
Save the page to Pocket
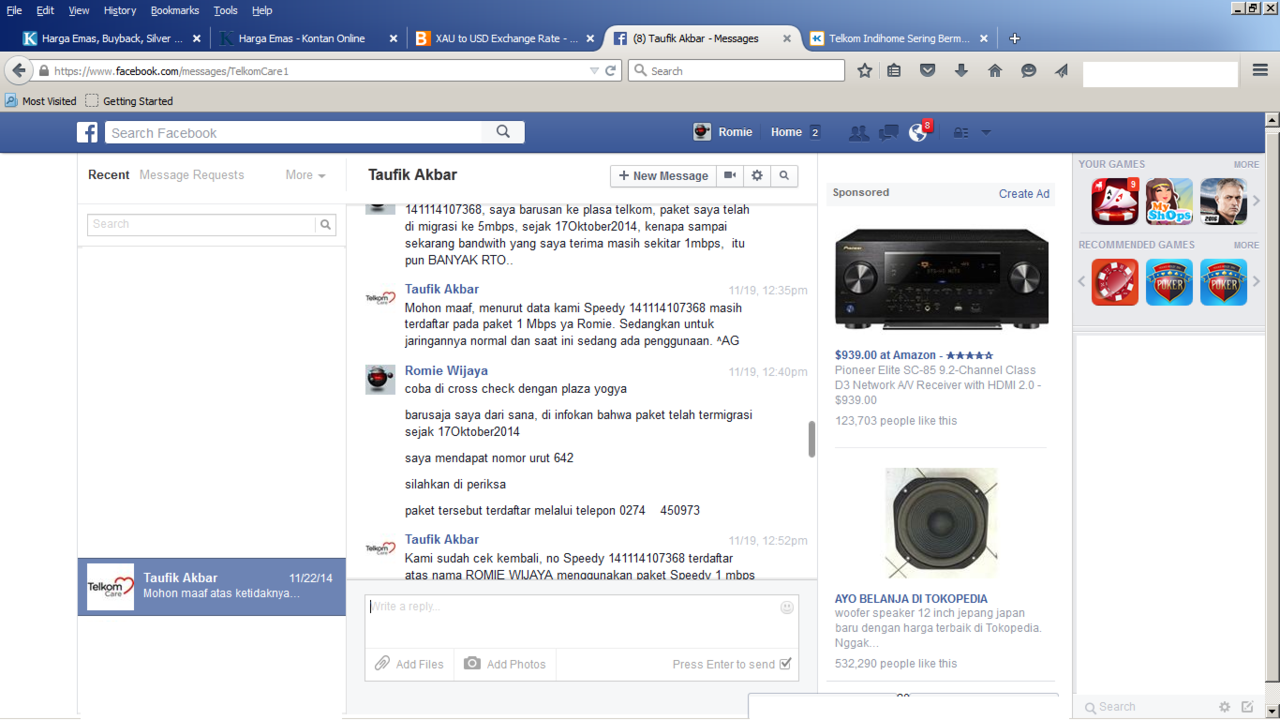tap(928, 71)
